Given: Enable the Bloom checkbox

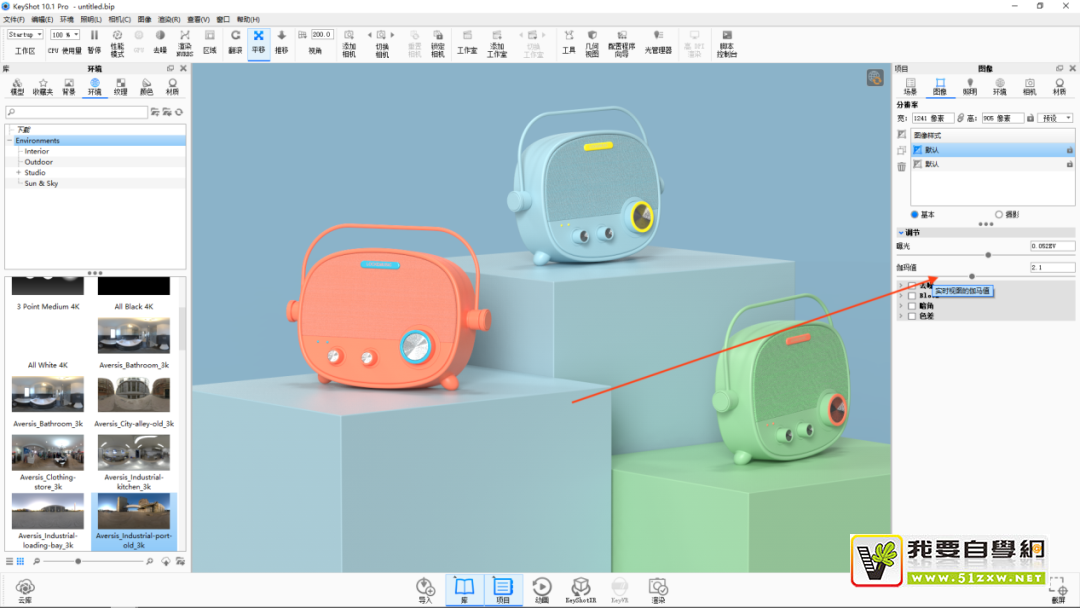Looking at the screenshot, I should [x=912, y=295].
